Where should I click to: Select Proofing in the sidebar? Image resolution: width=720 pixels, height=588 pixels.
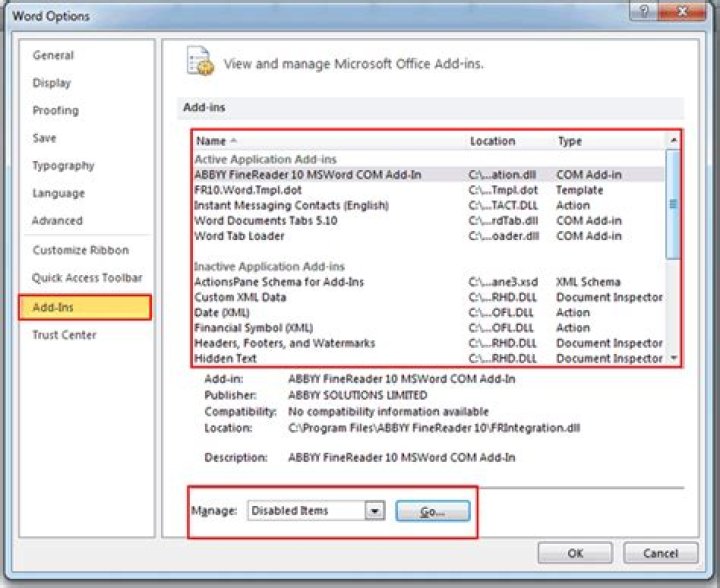click(x=56, y=111)
